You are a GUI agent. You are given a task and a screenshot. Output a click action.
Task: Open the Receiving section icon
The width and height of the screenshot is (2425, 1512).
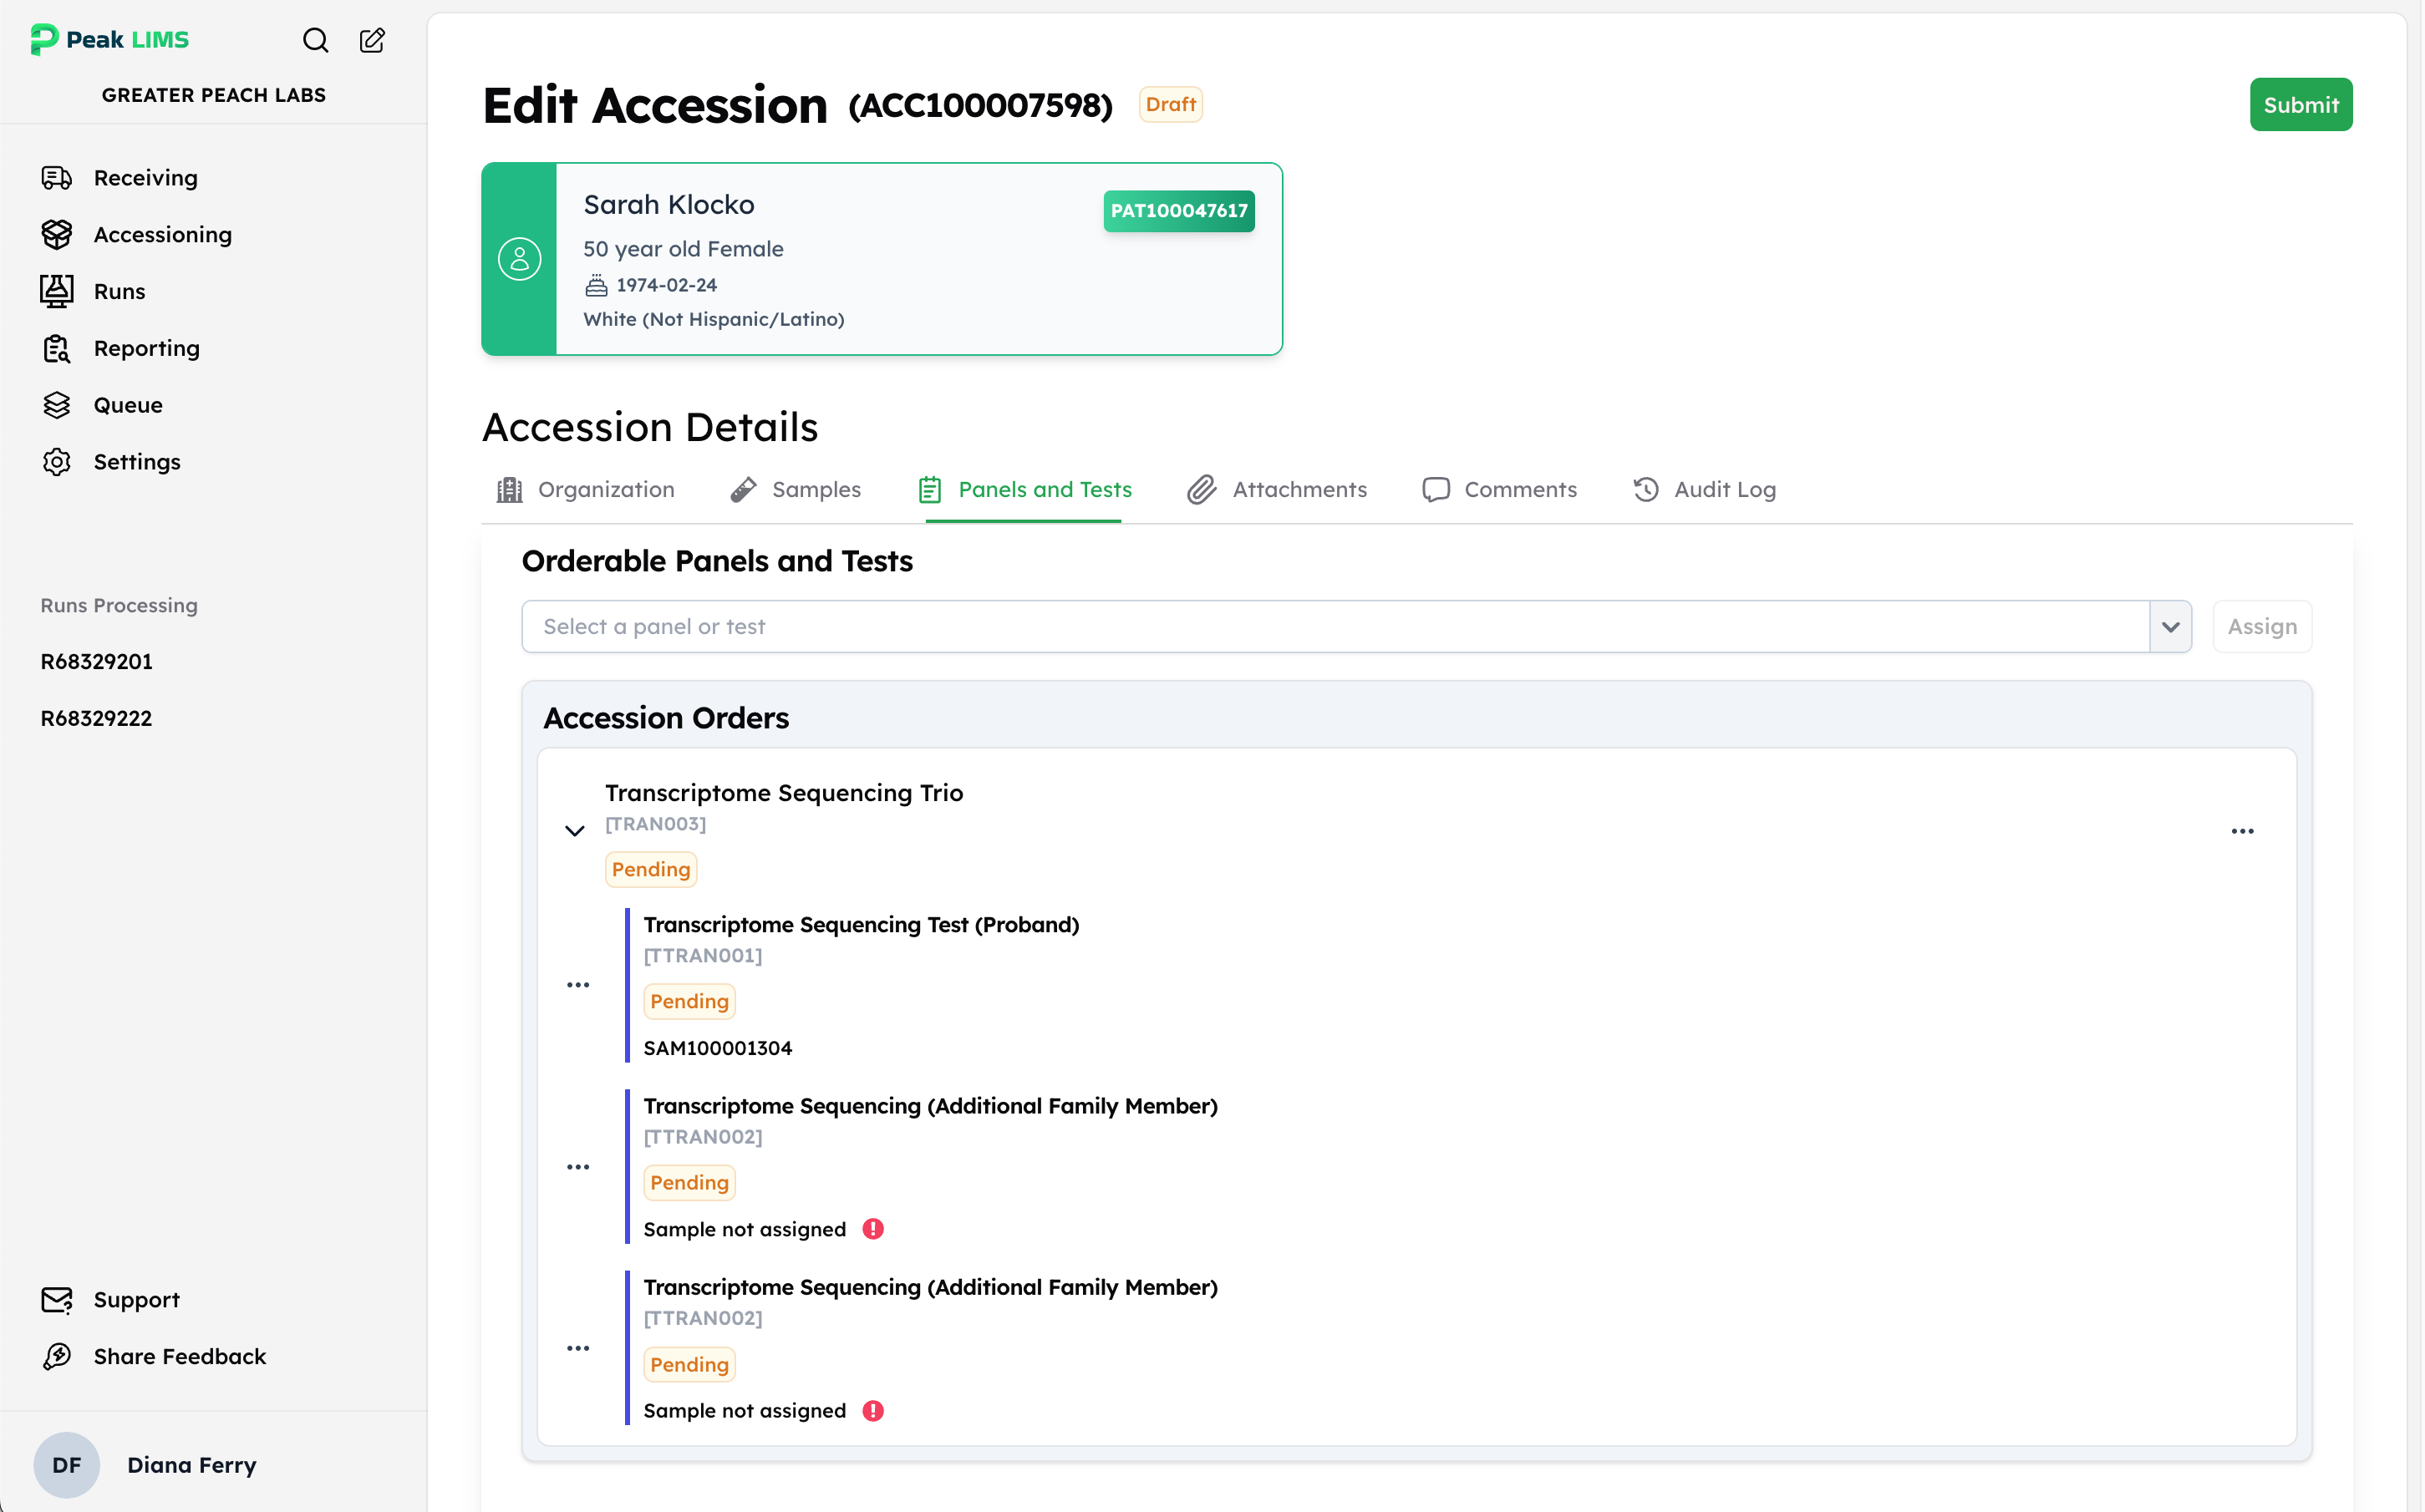[56, 177]
